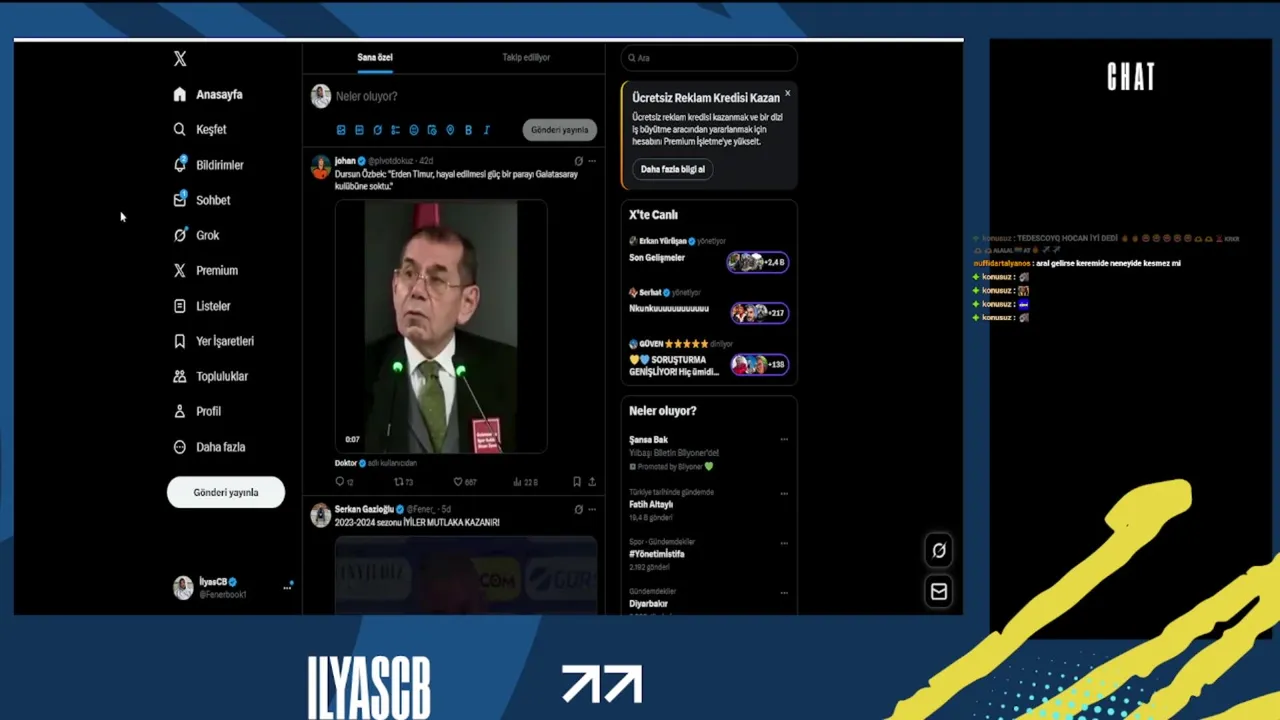Toggle bold text in the composer
Viewport: 1280px width, 720px height.
tap(468, 130)
